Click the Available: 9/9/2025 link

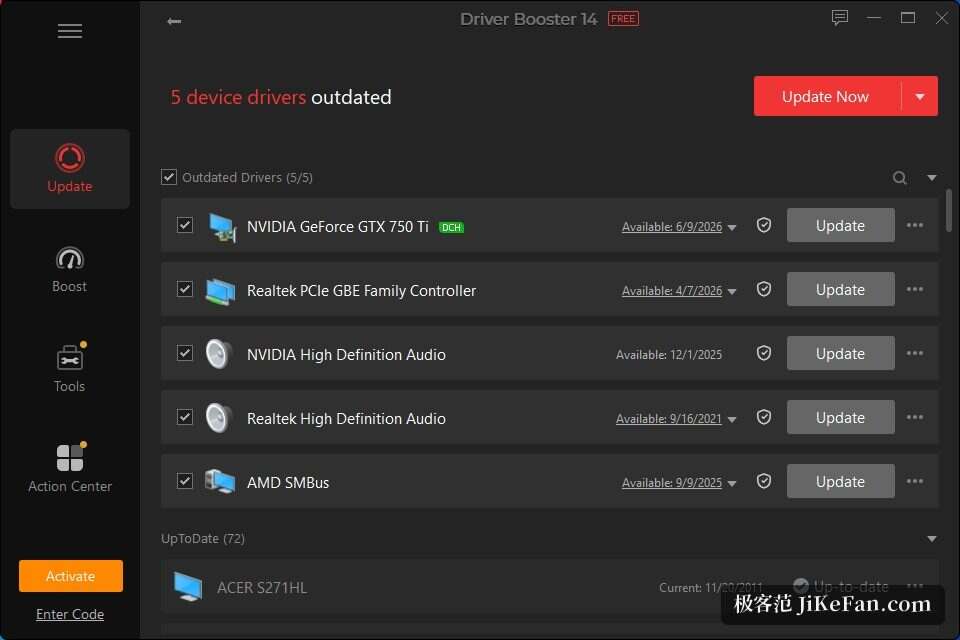point(672,483)
